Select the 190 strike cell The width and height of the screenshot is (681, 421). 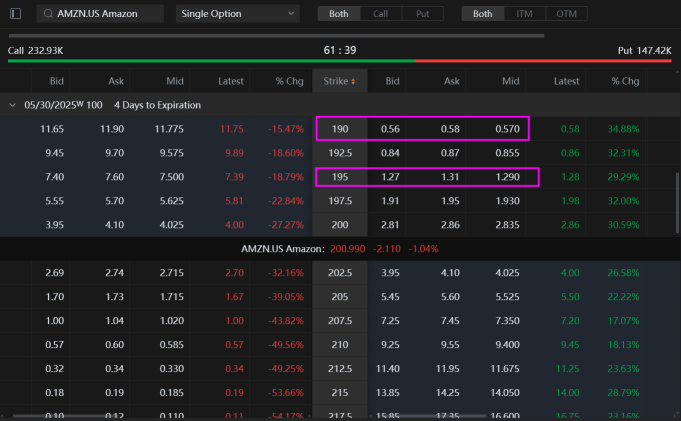tap(340, 129)
